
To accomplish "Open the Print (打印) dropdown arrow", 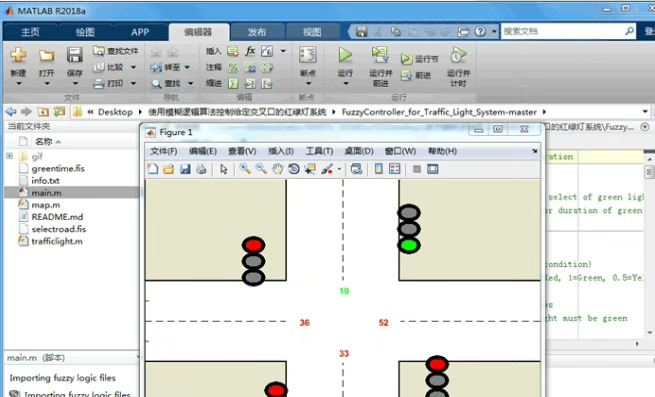I will click(x=133, y=84).
